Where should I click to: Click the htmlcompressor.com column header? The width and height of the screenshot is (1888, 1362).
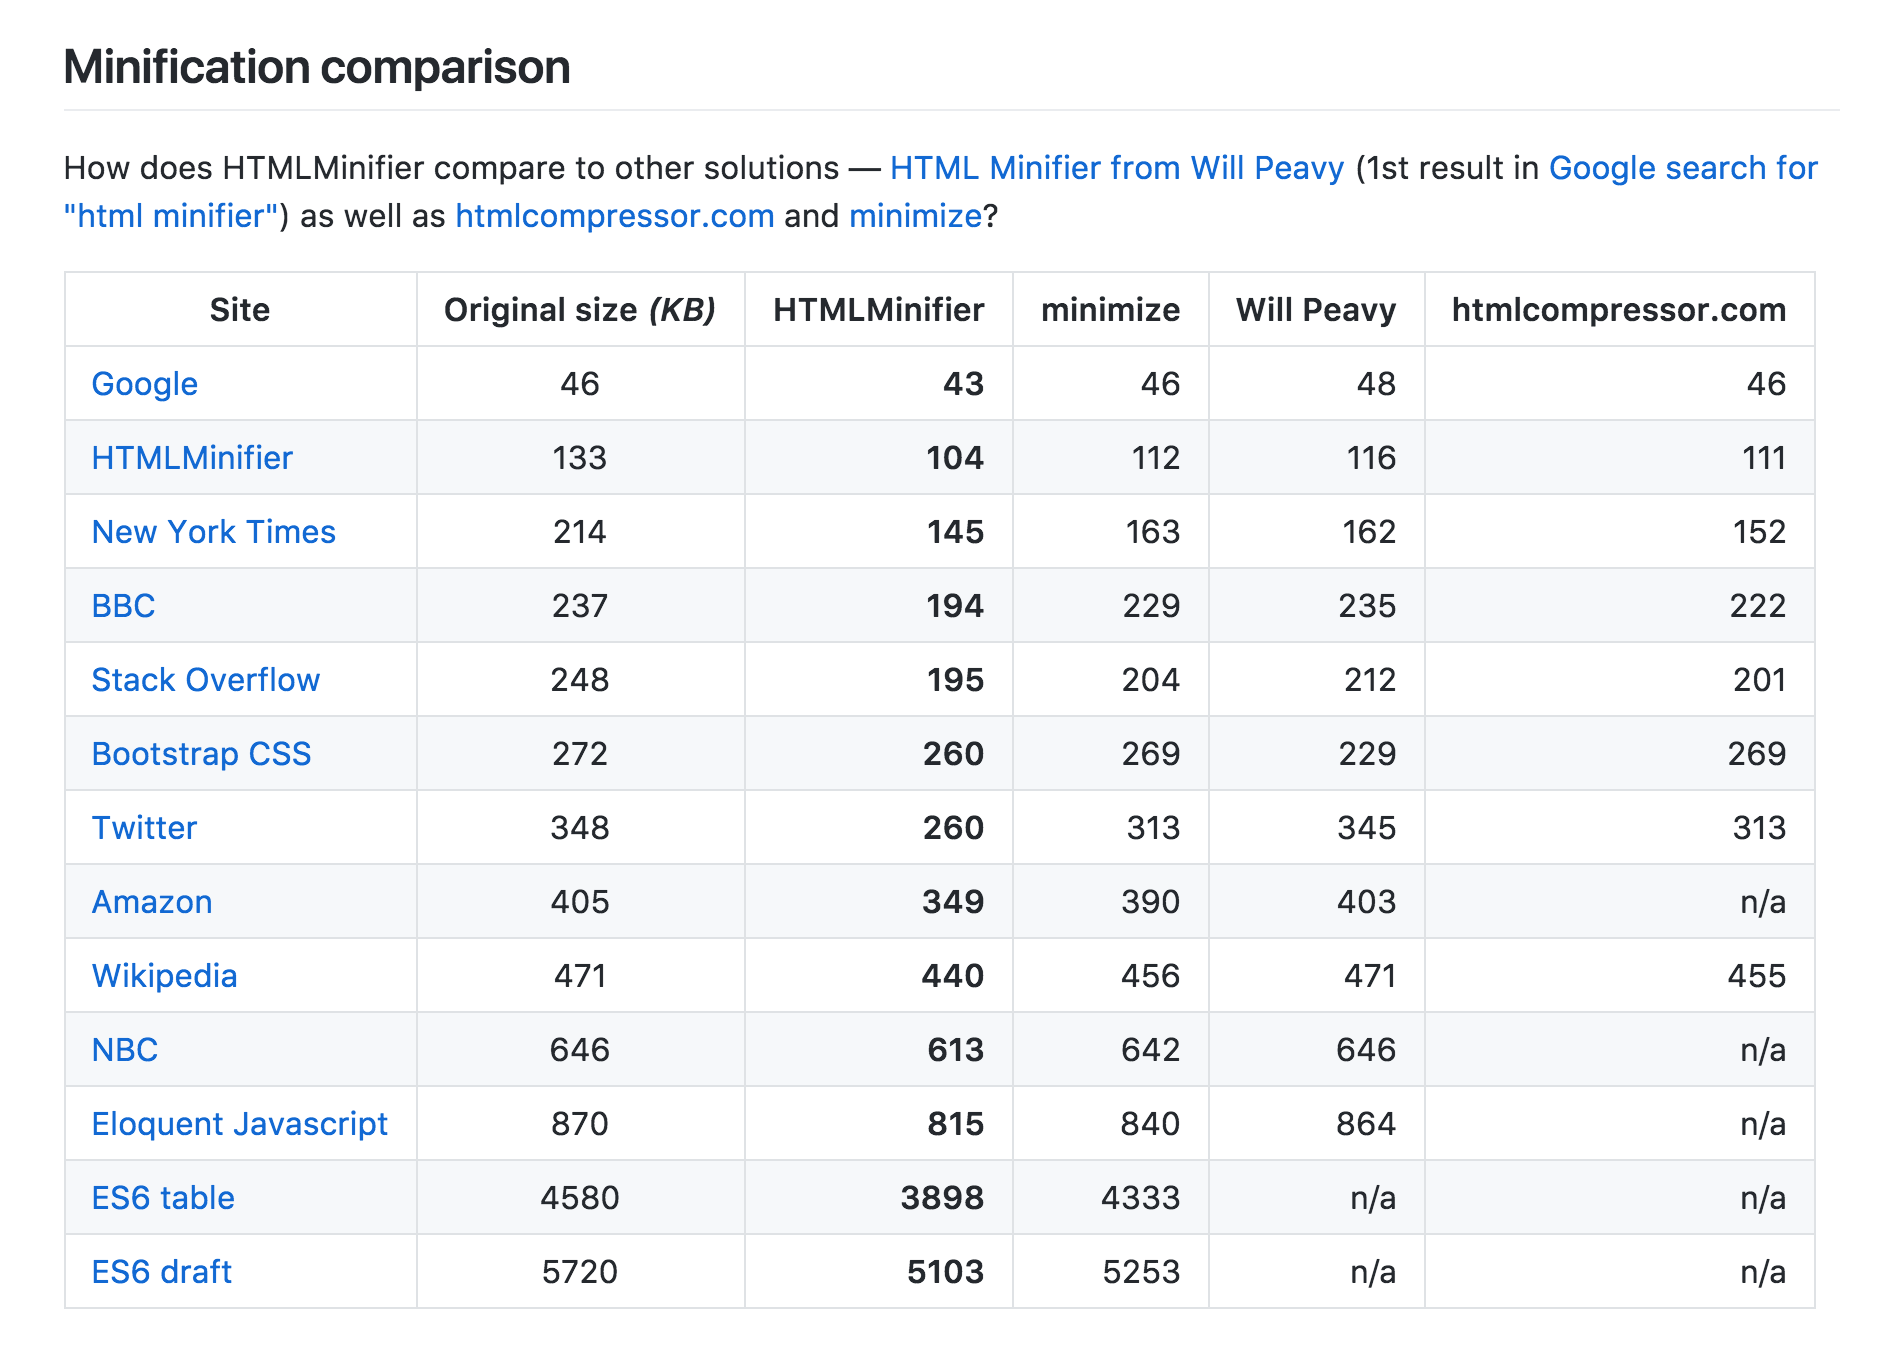pyautogui.click(x=1619, y=310)
